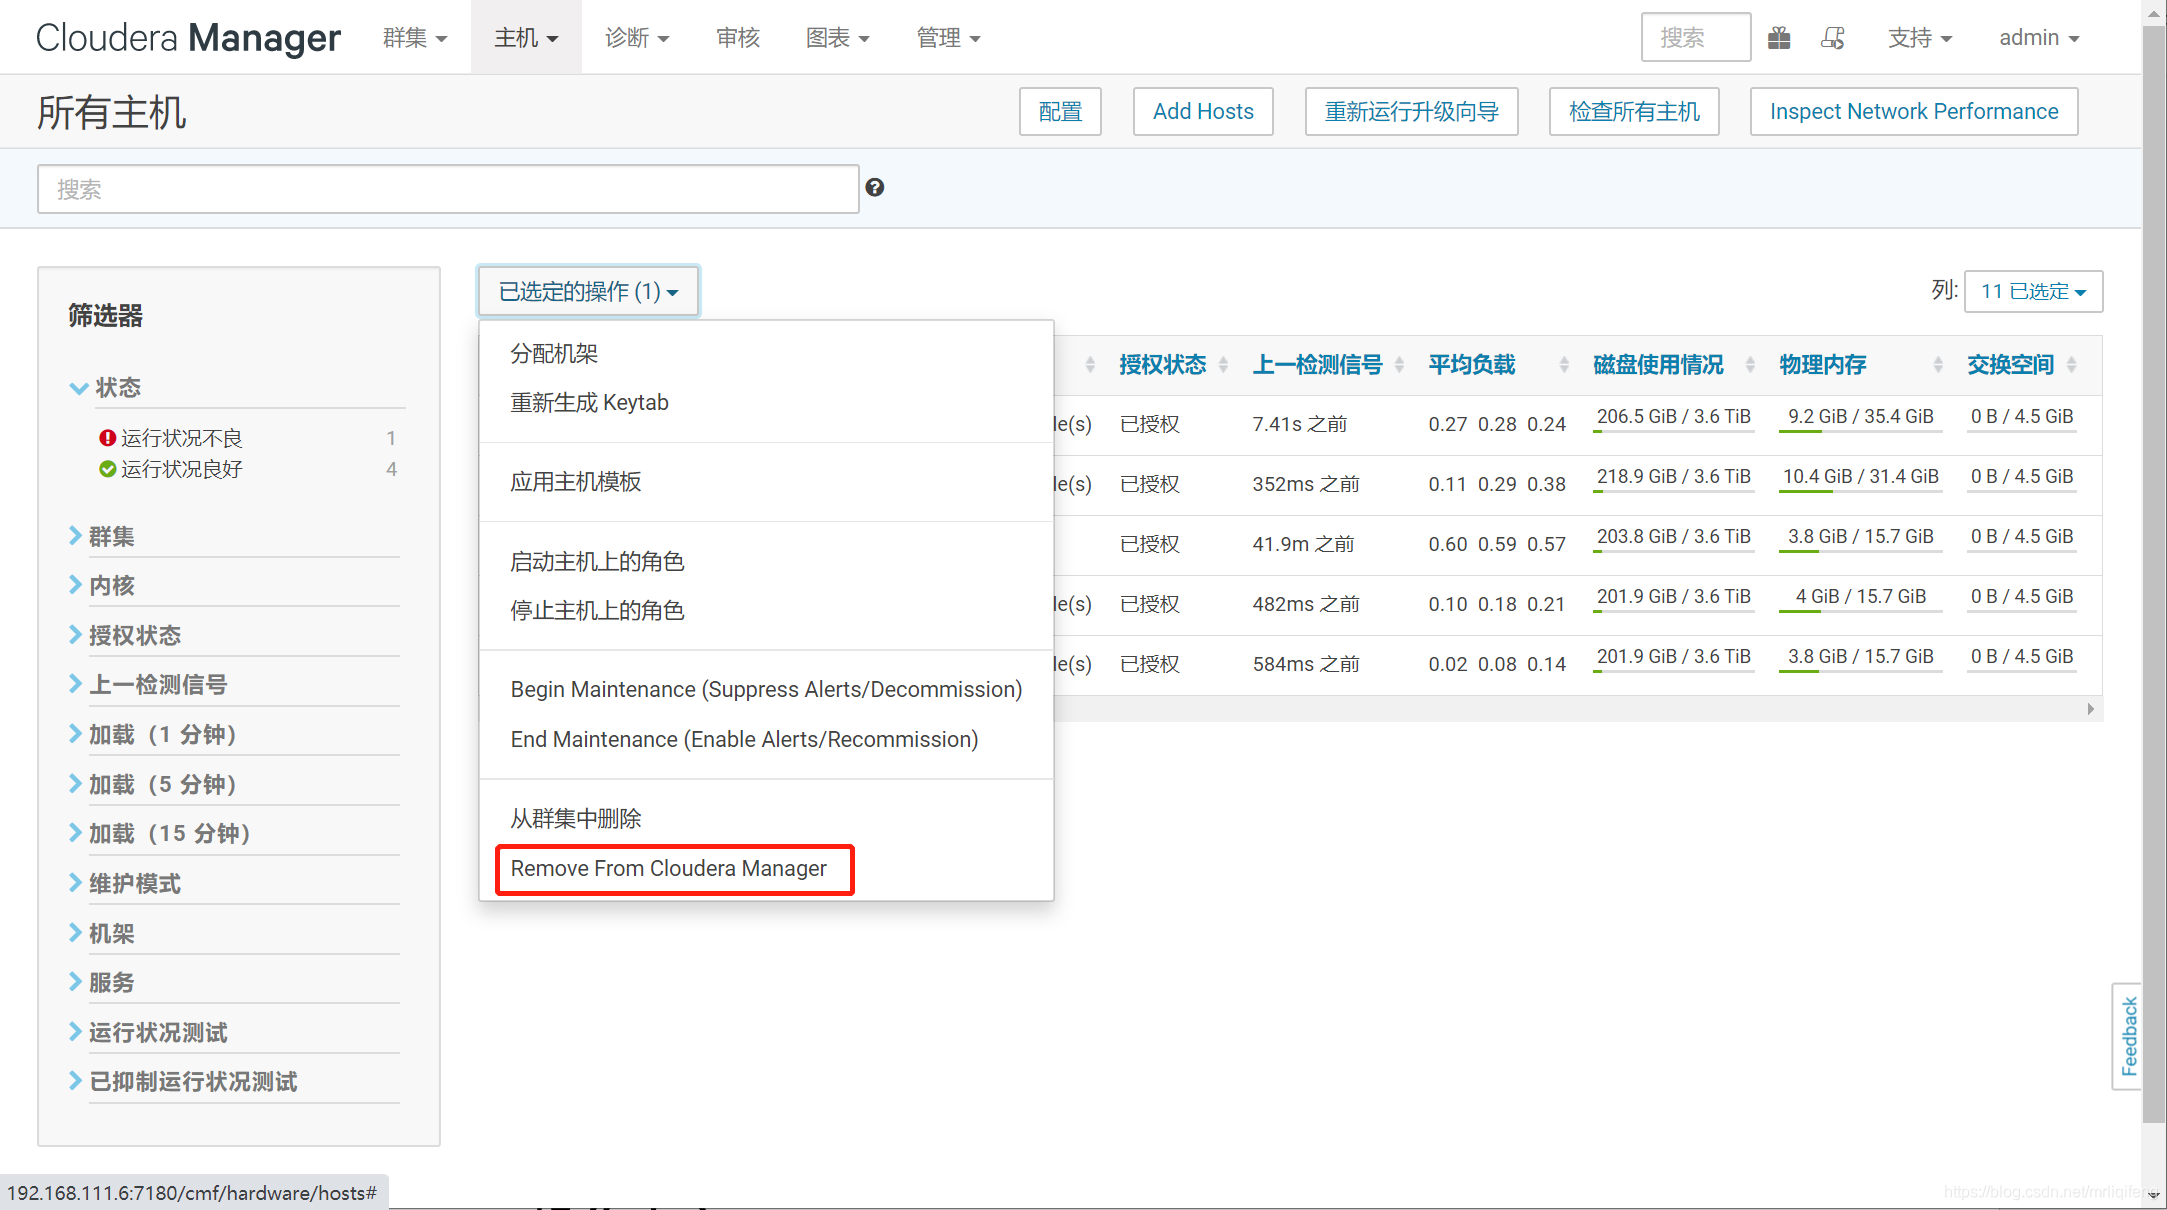Image resolution: width=2167 pixels, height=1210 pixels.
Task: Click the sort arrows for 平均负载 column
Action: pyautogui.click(x=1563, y=365)
